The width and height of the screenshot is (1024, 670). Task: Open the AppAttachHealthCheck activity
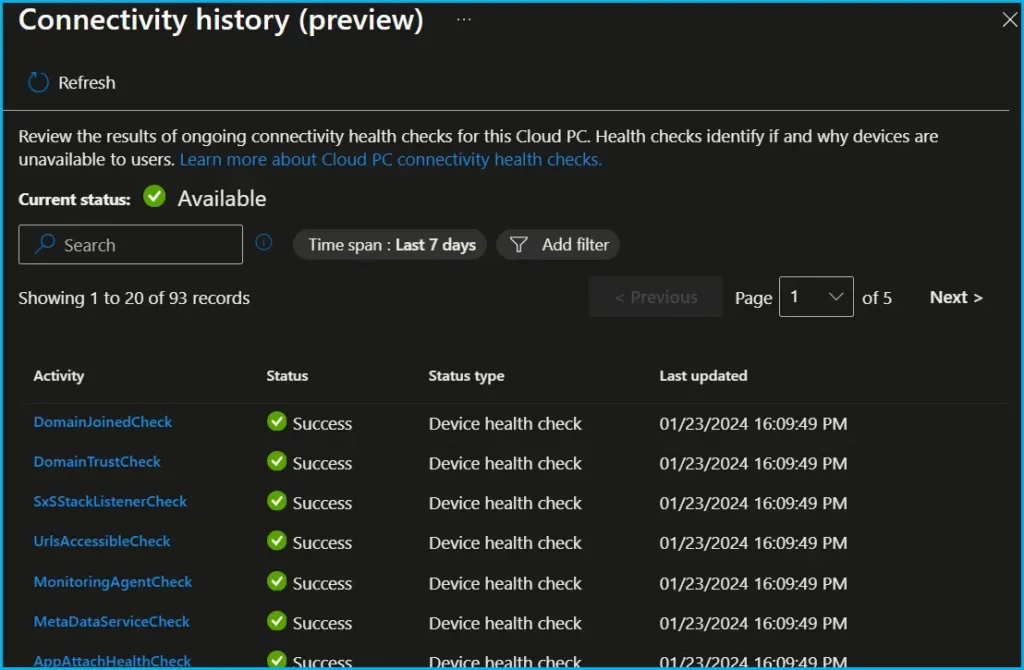pyautogui.click(x=112, y=661)
